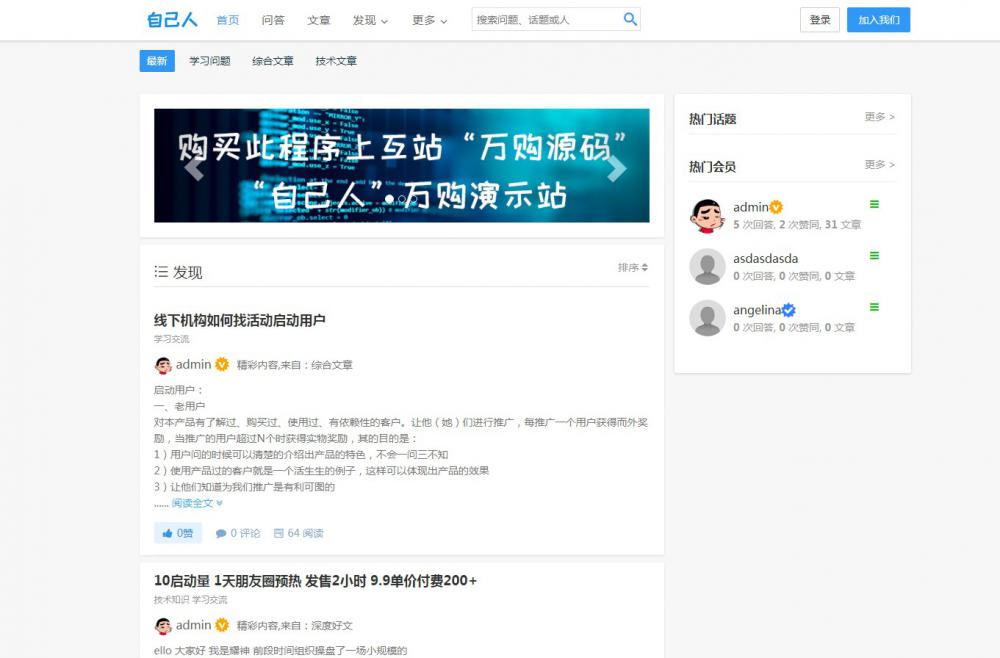Expand the post via 阅读全文
The width and height of the screenshot is (1000, 658).
197,503
